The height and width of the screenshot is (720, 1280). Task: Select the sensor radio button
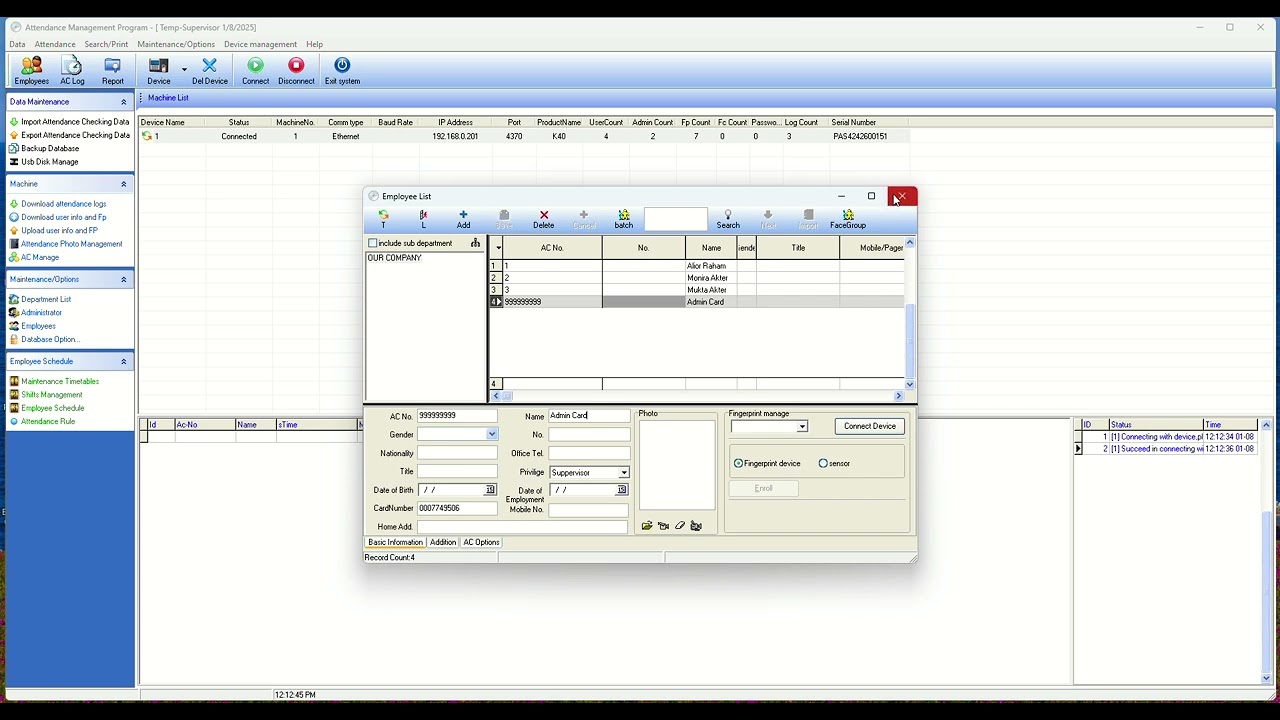click(x=823, y=463)
